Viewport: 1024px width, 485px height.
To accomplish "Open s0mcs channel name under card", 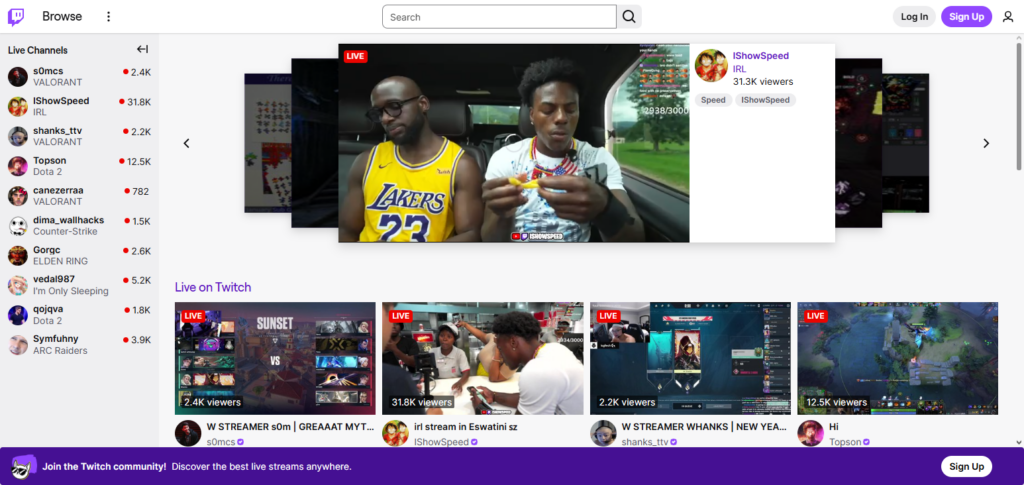I will point(221,442).
